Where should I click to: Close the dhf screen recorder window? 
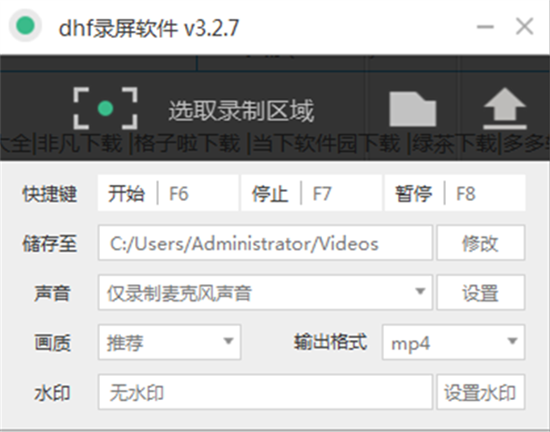[x=525, y=26]
